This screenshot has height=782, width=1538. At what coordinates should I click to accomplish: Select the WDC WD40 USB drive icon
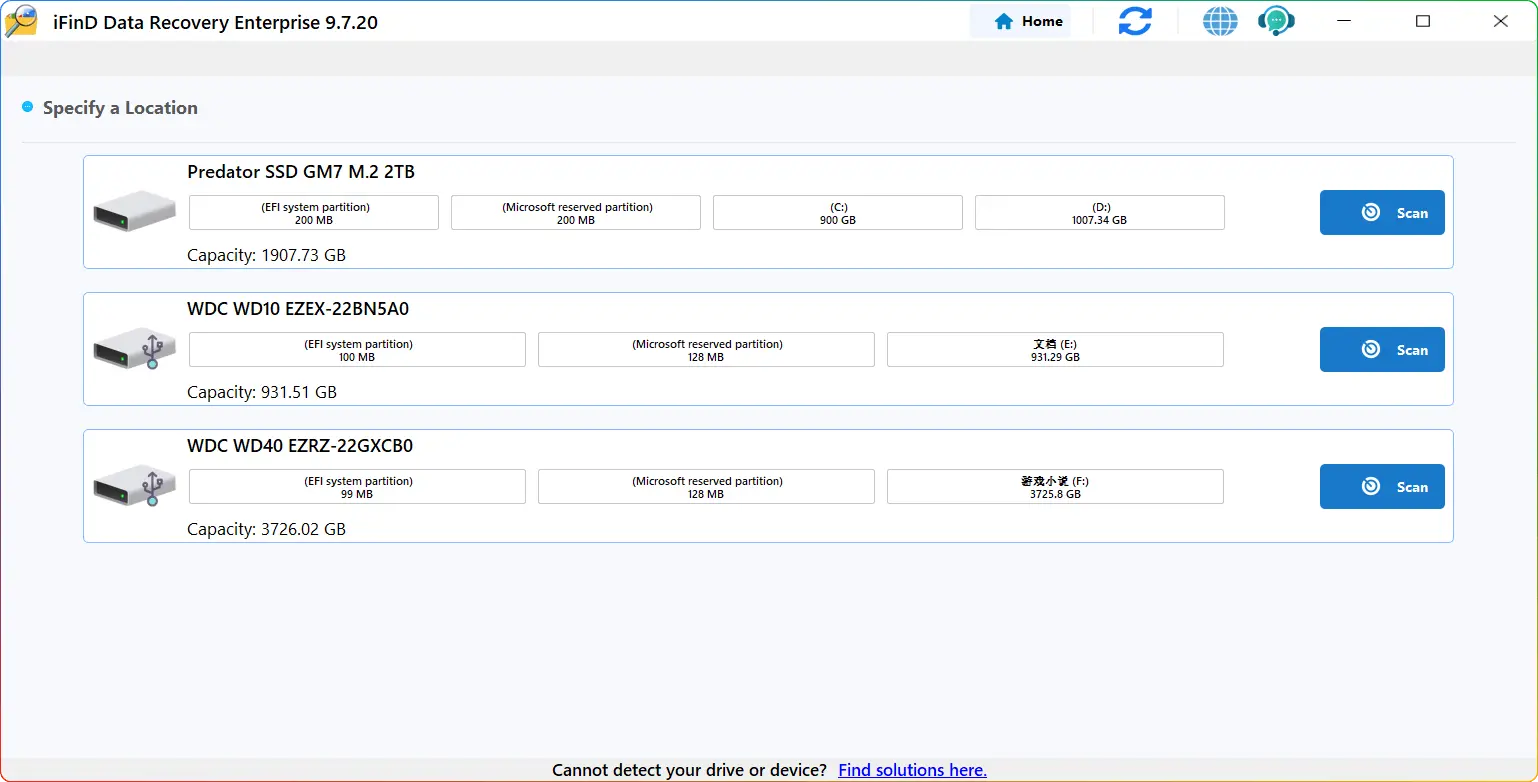coord(134,487)
